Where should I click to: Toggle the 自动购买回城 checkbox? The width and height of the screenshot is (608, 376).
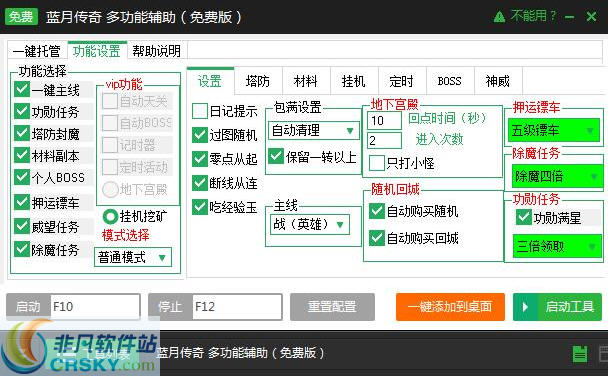(x=377, y=238)
